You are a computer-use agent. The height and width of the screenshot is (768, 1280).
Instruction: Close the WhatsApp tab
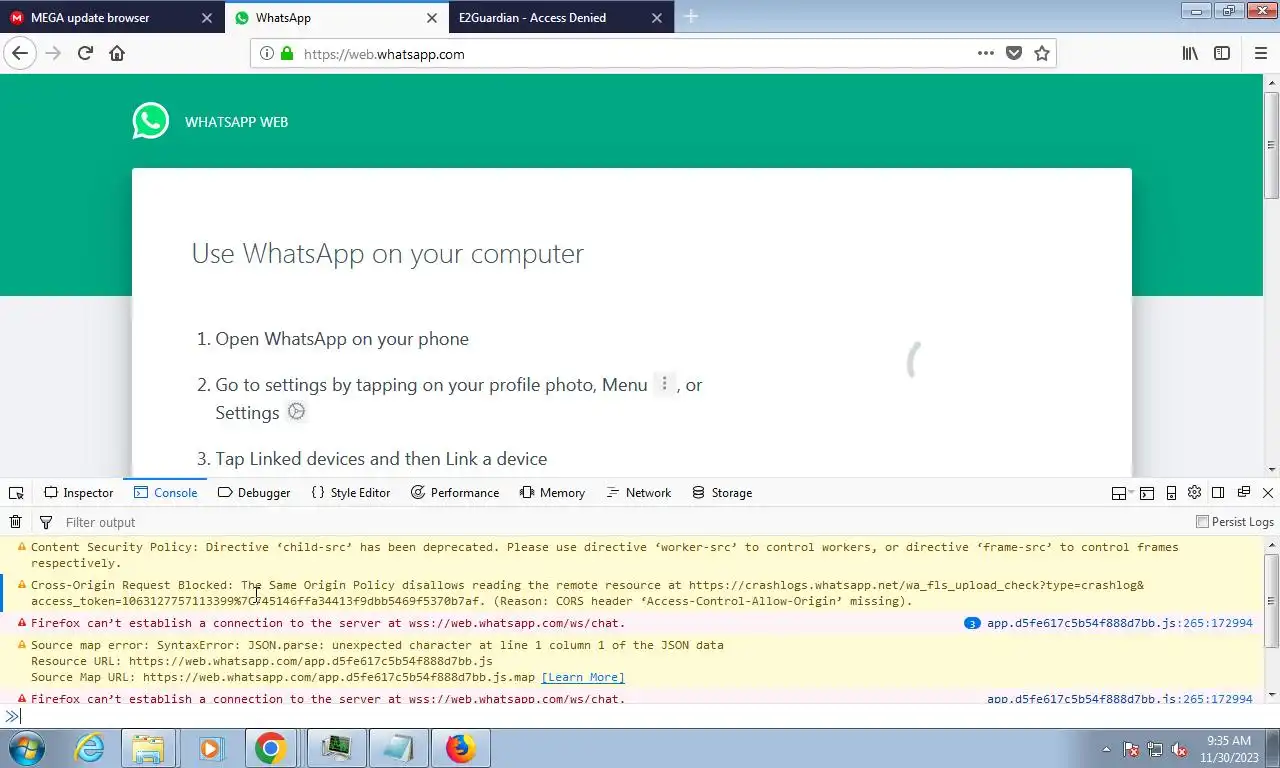pos(432,18)
